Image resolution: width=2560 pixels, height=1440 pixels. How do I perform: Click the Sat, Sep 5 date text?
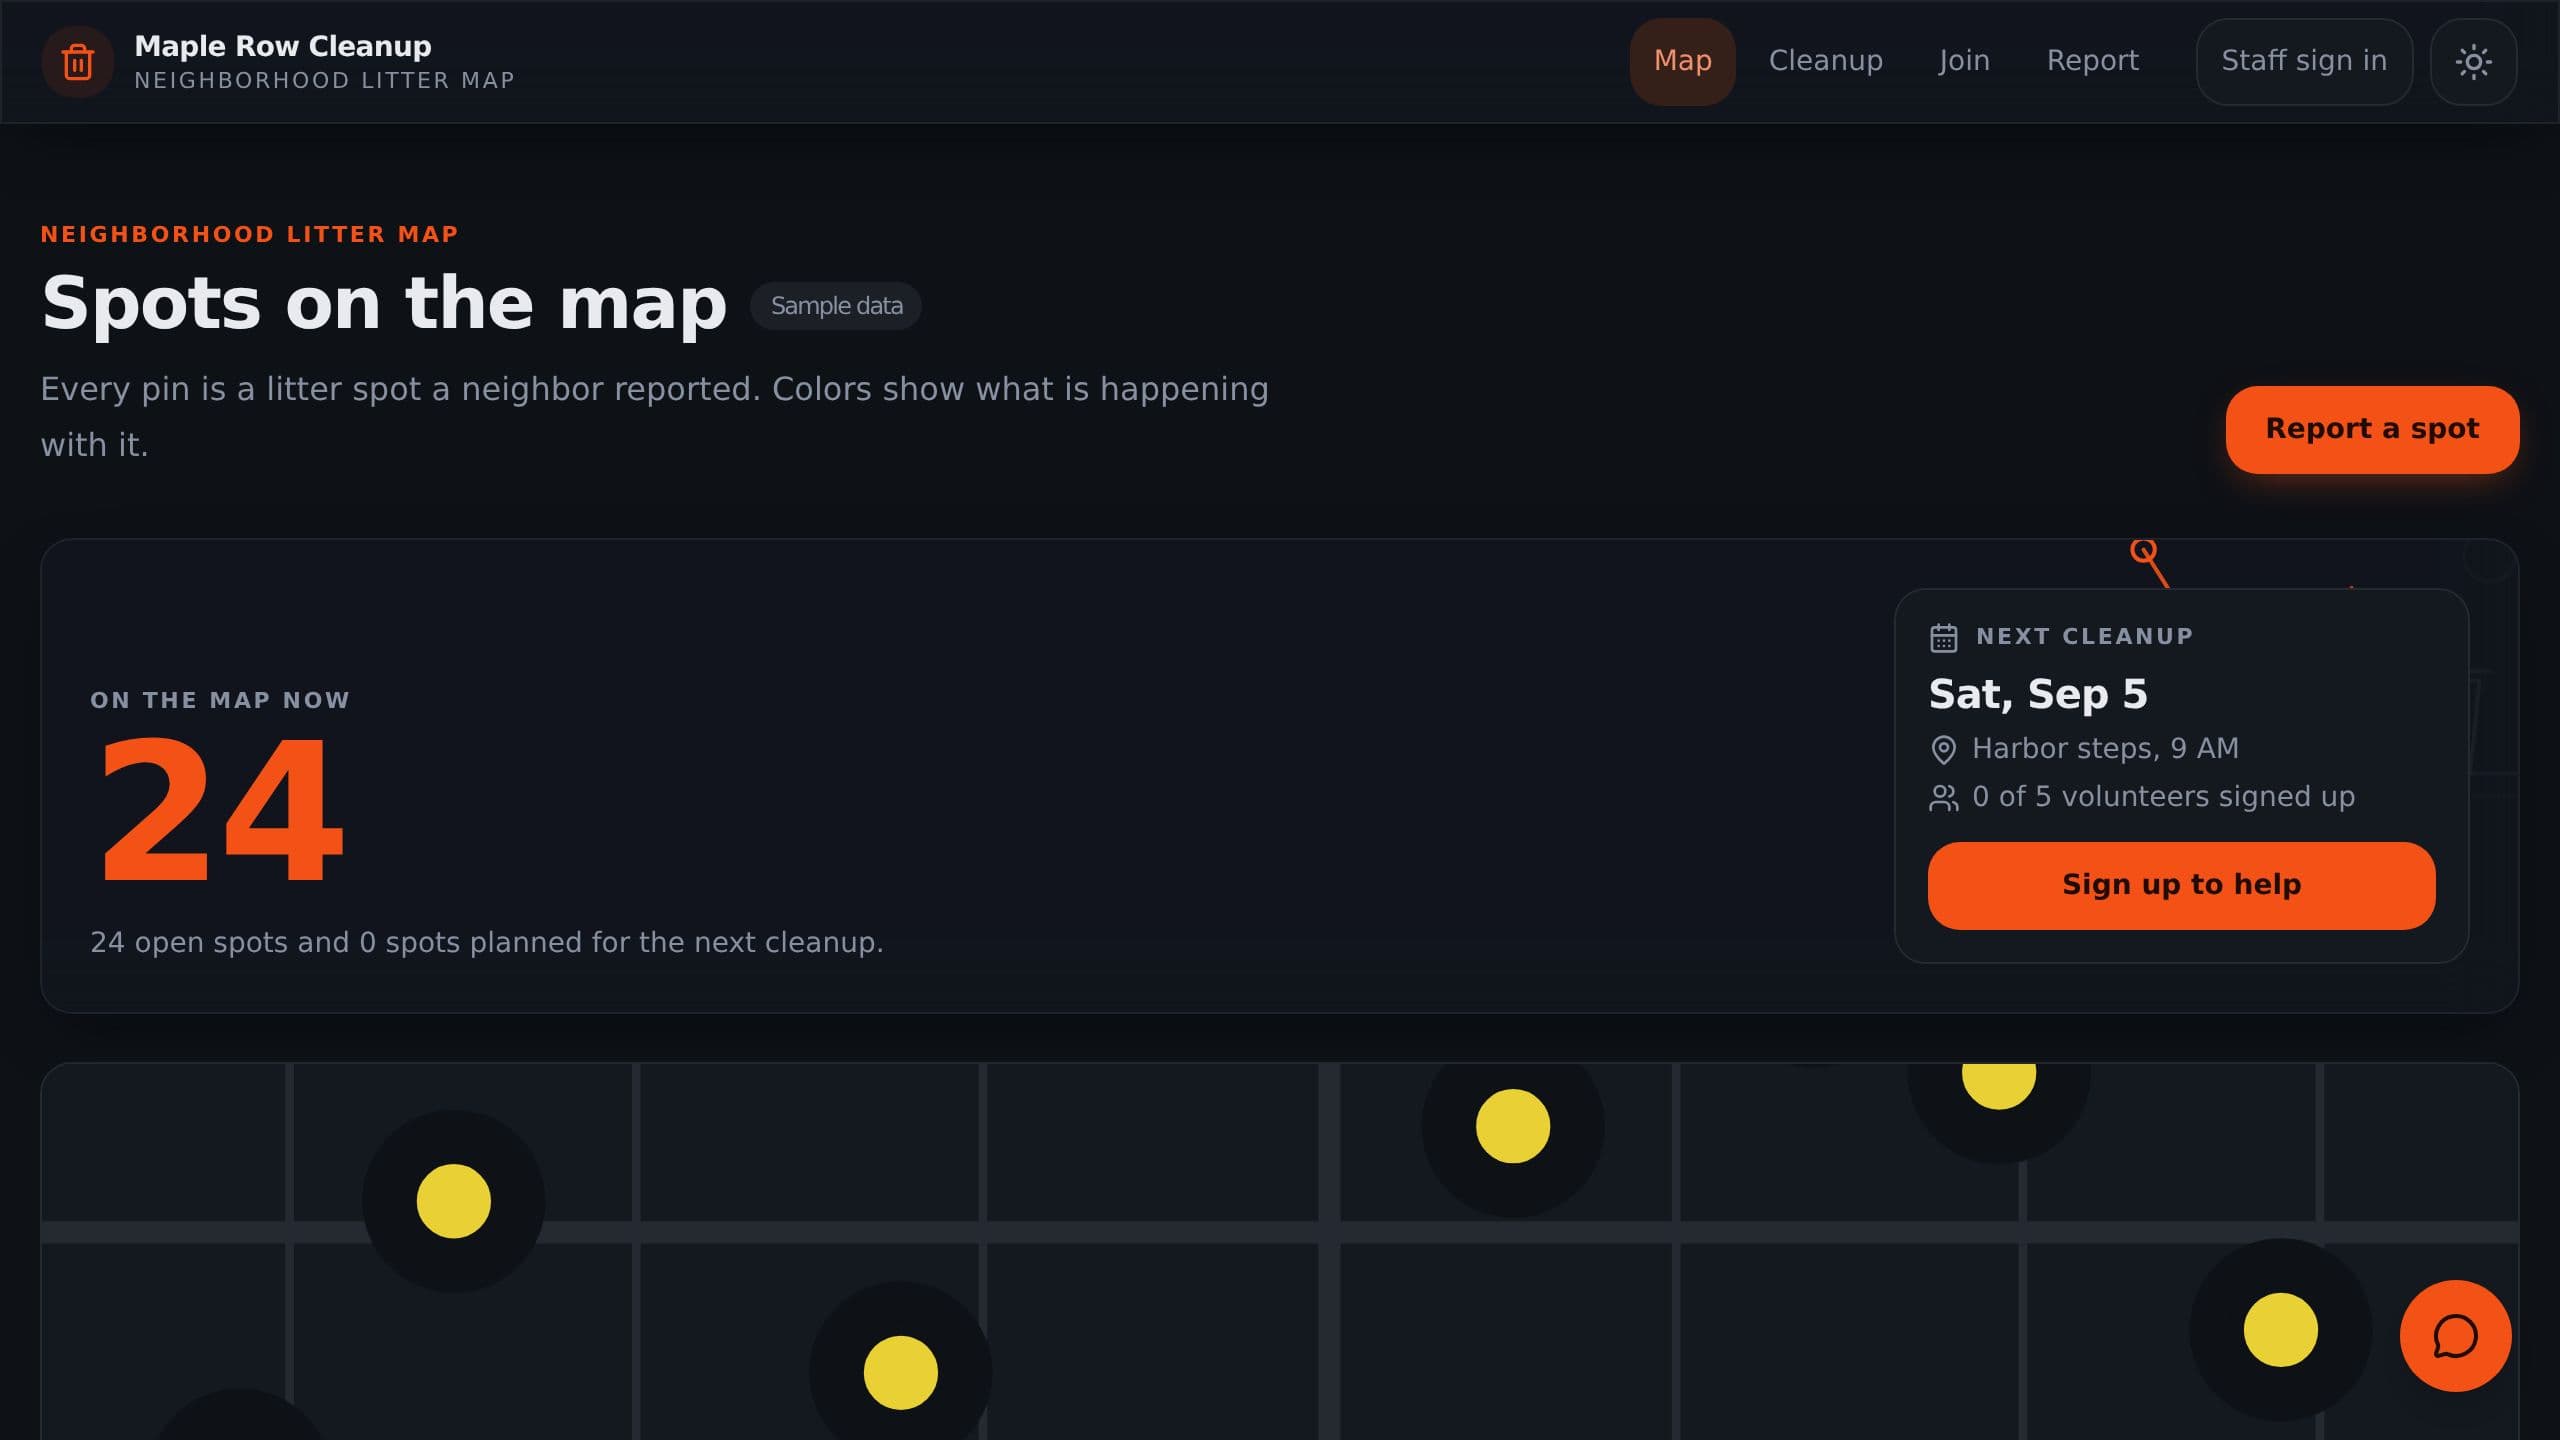coord(2037,694)
